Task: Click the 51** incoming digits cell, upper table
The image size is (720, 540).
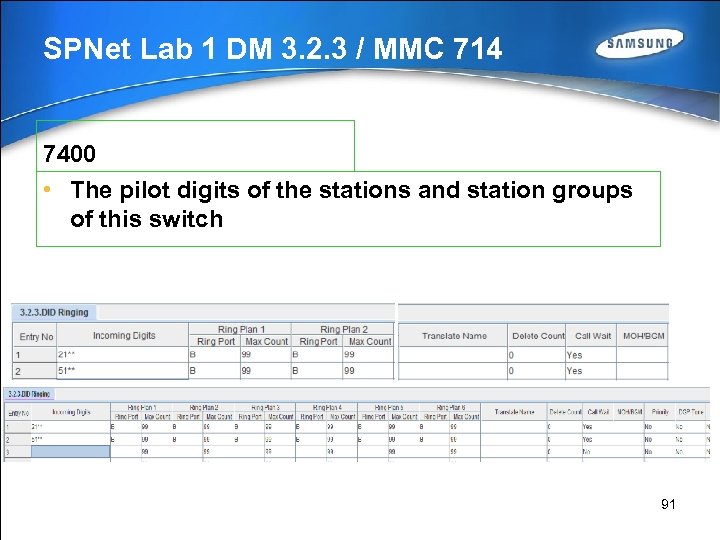Action: tap(123, 371)
